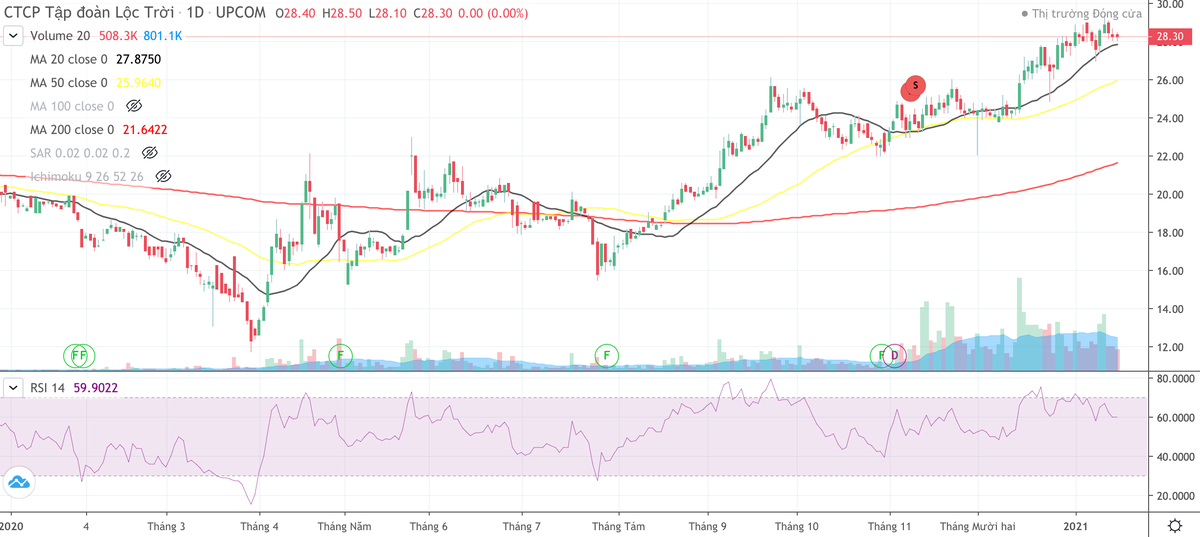Show the hidden MA 100 indicator
The height and width of the screenshot is (537, 1200).
point(135,106)
